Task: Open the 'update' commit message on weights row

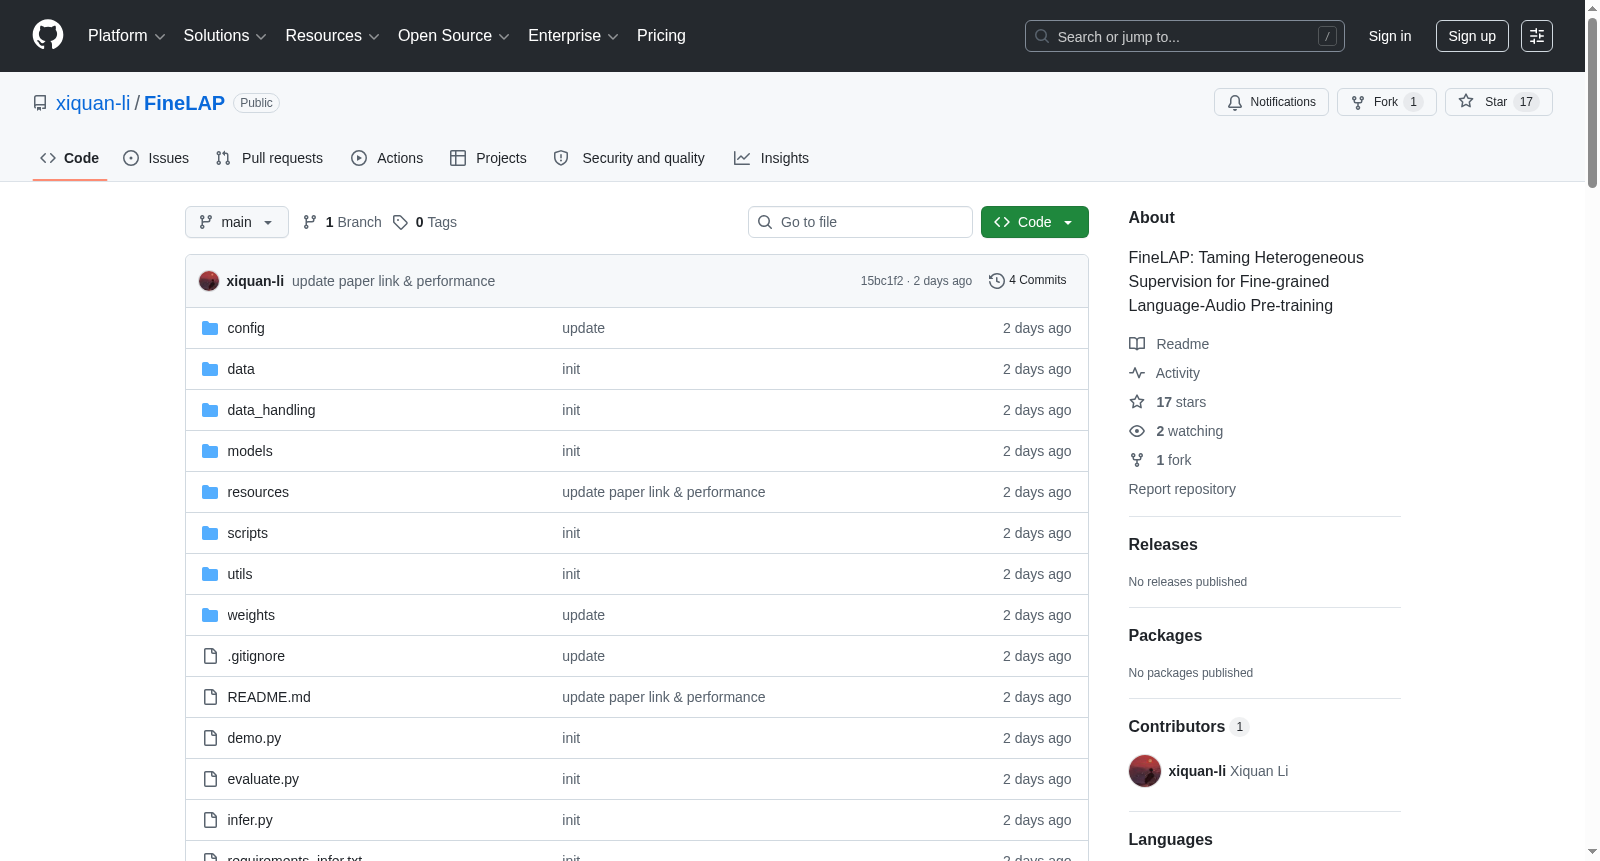Action: coord(583,615)
